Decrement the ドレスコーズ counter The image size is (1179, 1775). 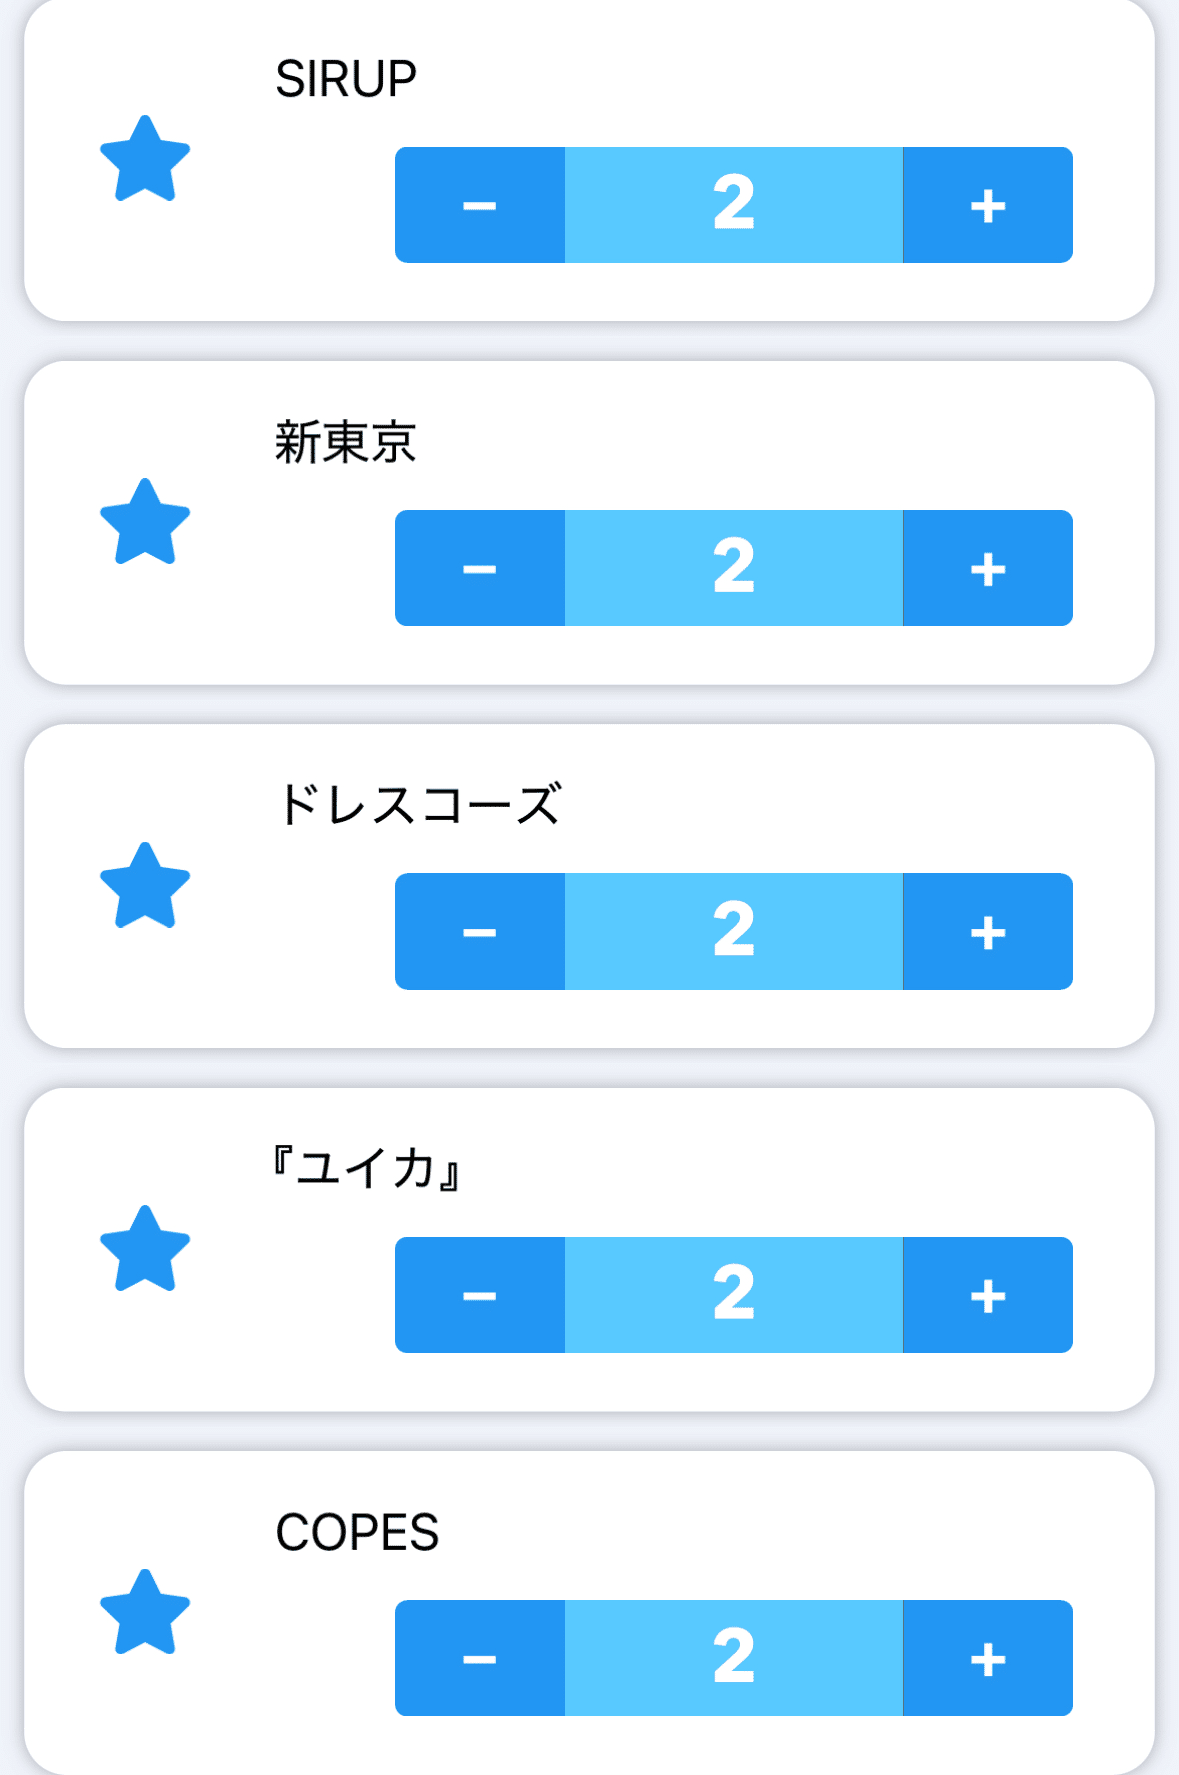pos(480,932)
